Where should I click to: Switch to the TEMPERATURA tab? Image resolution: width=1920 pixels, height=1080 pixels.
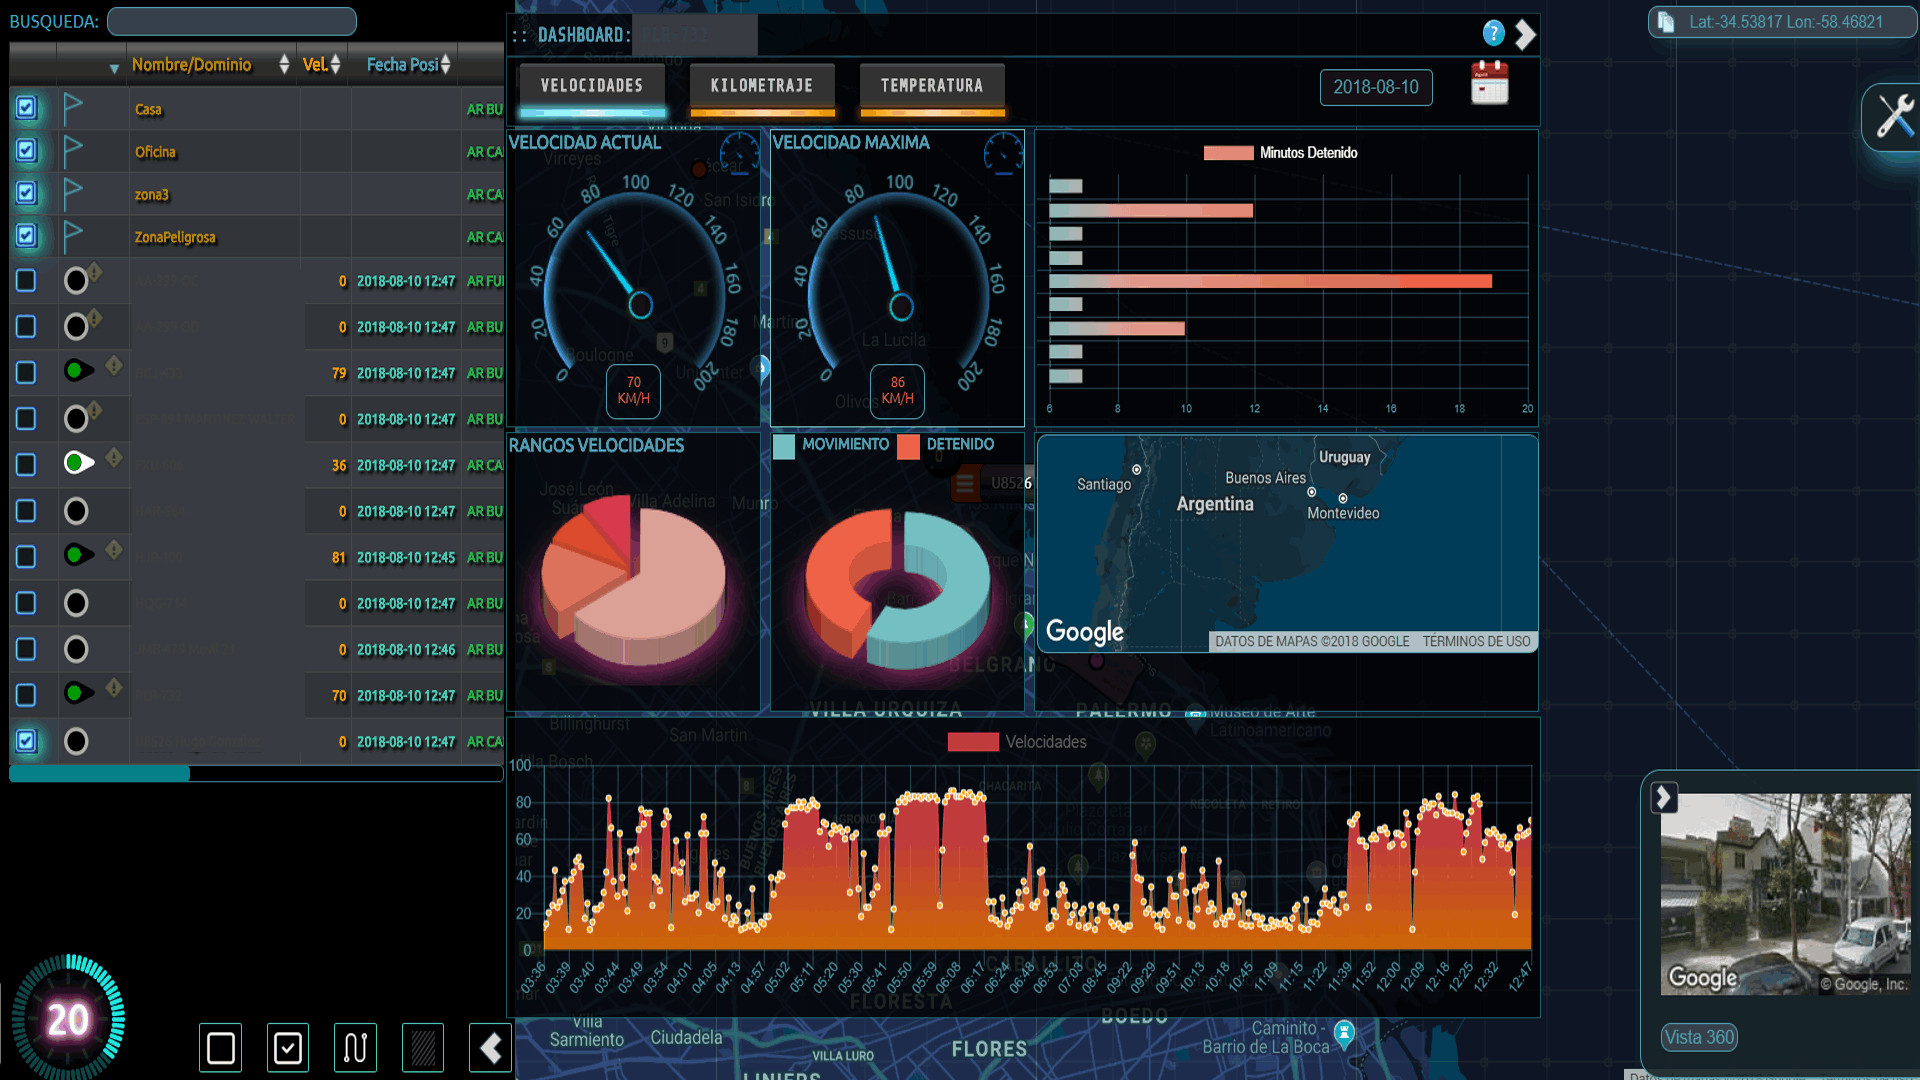[x=932, y=86]
